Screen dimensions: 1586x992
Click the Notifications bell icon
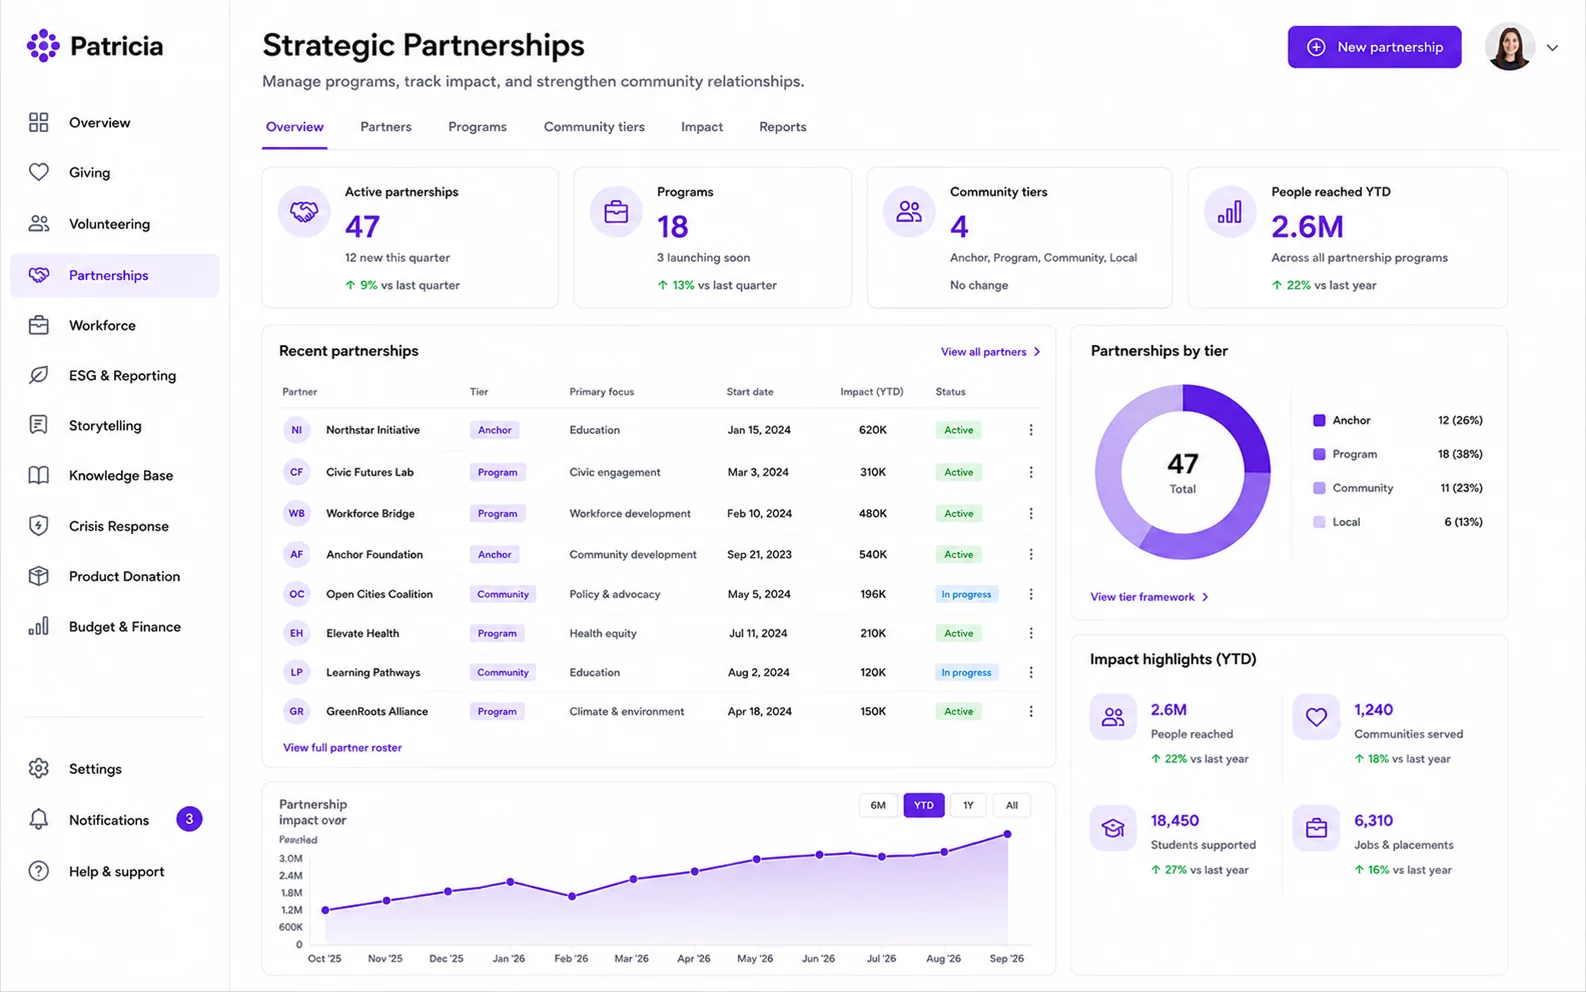click(x=39, y=820)
